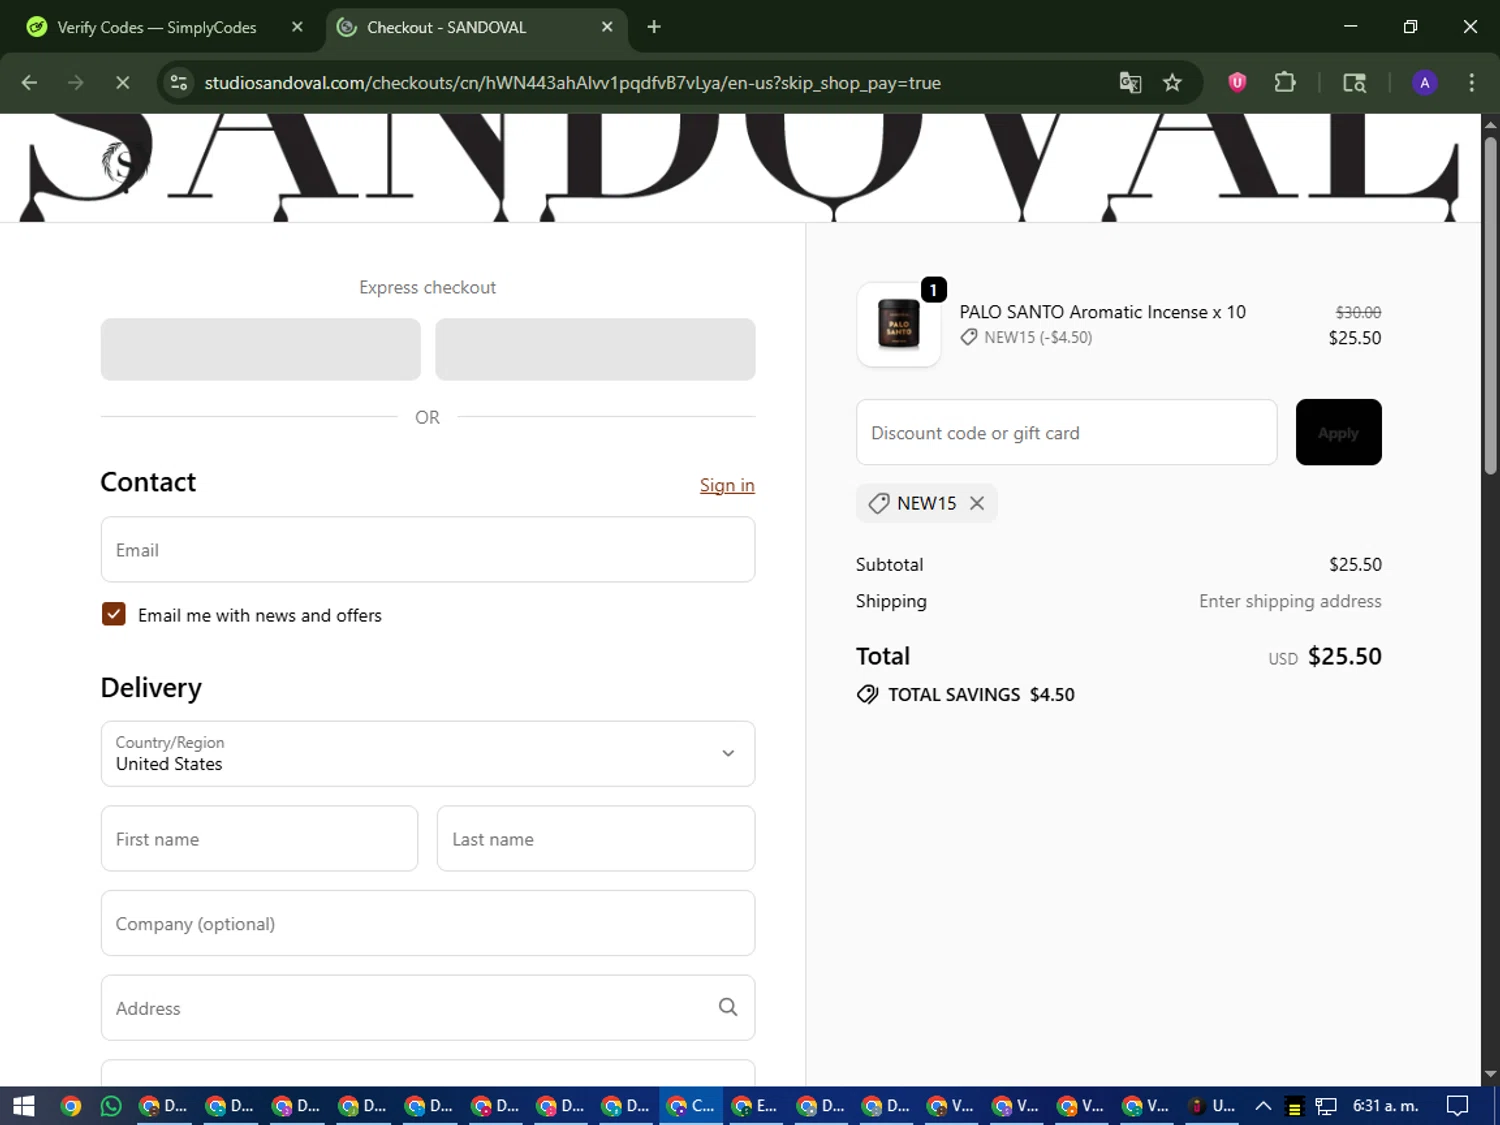Open the first Chrome taskbar icon

click(x=70, y=1106)
